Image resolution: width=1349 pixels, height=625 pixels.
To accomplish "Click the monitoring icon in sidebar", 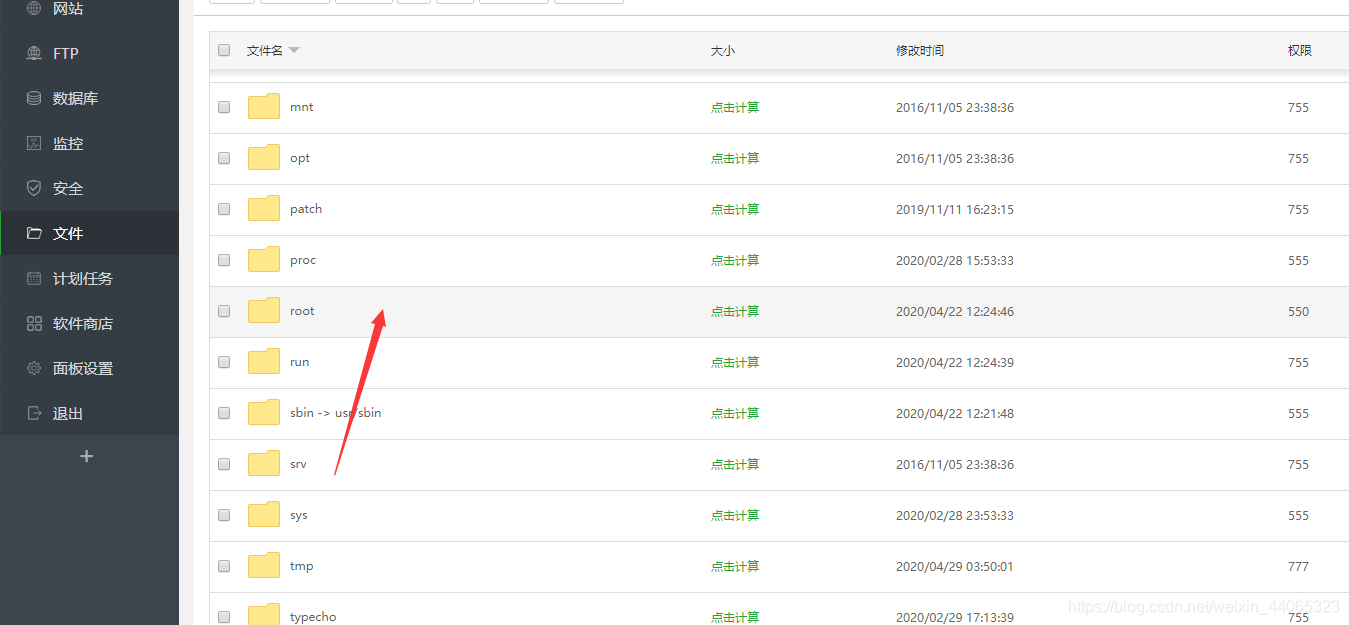I will [34, 144].
